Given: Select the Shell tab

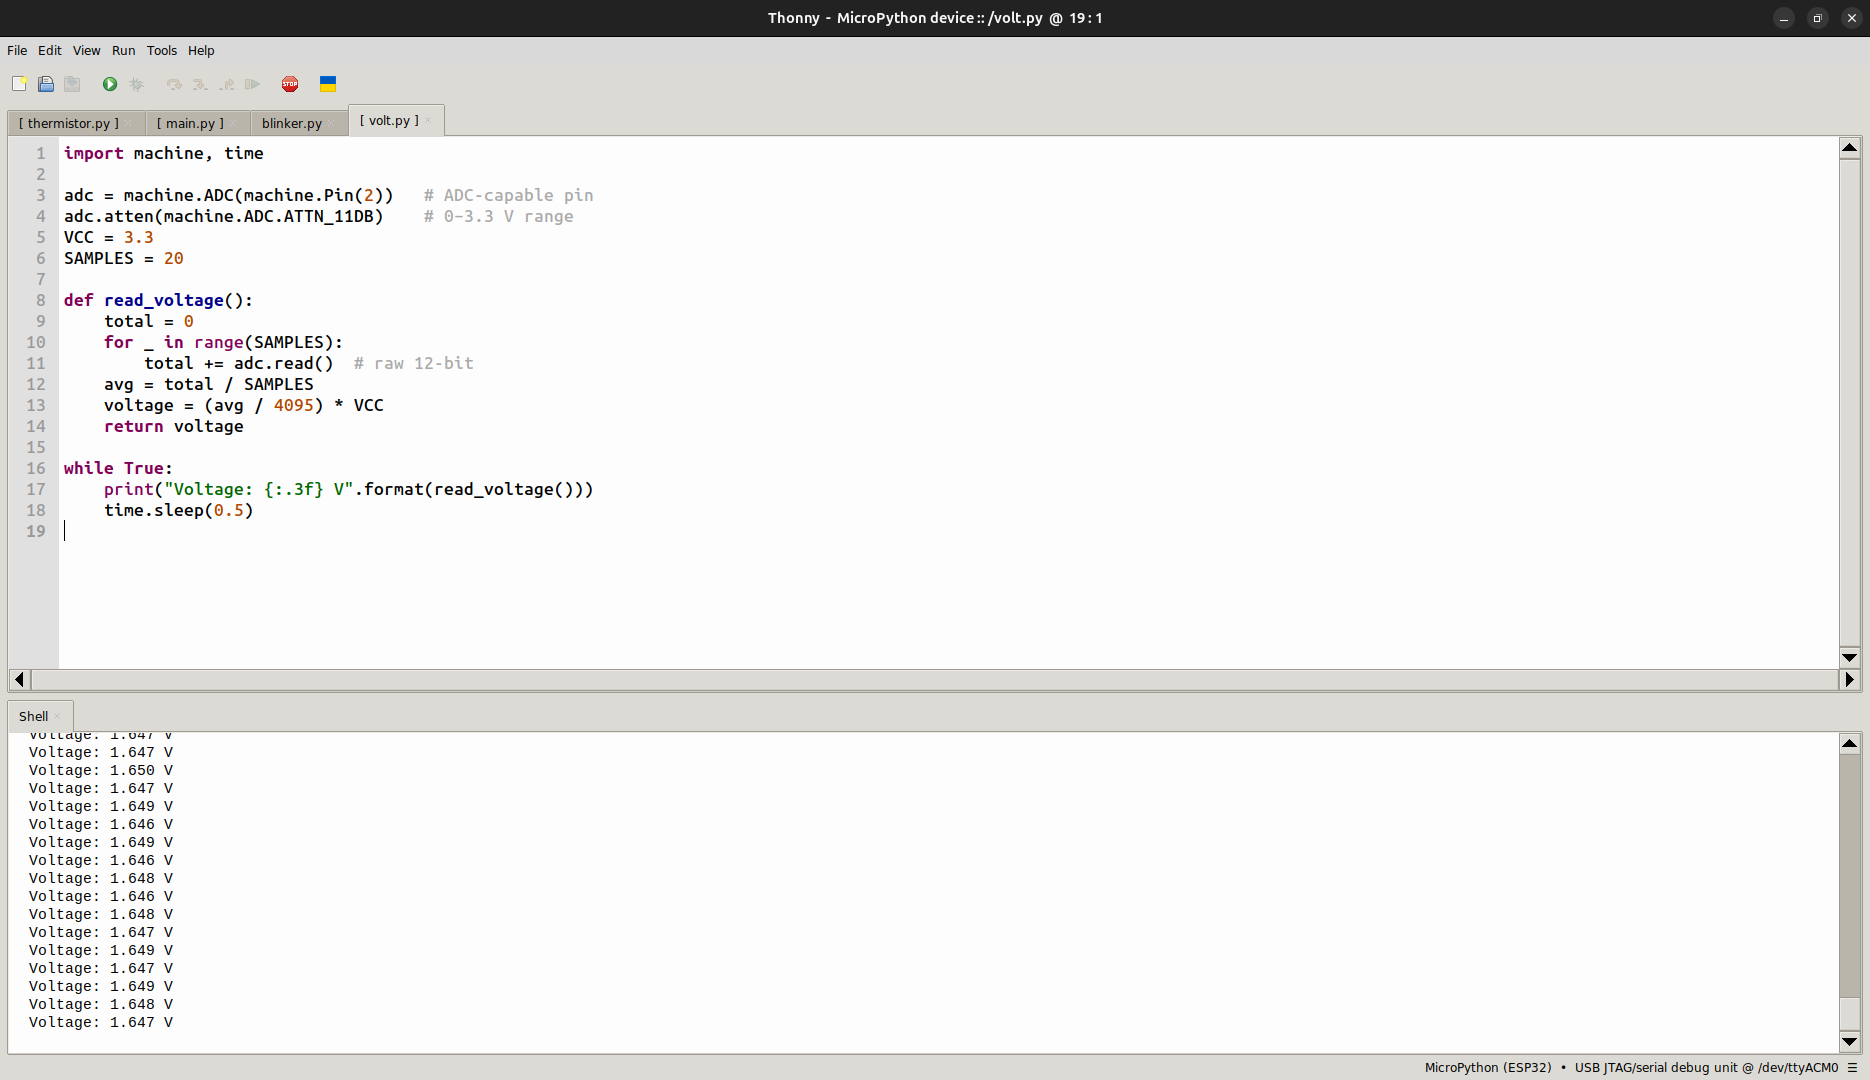Looking at the screenshot, I should pos(33,715).
